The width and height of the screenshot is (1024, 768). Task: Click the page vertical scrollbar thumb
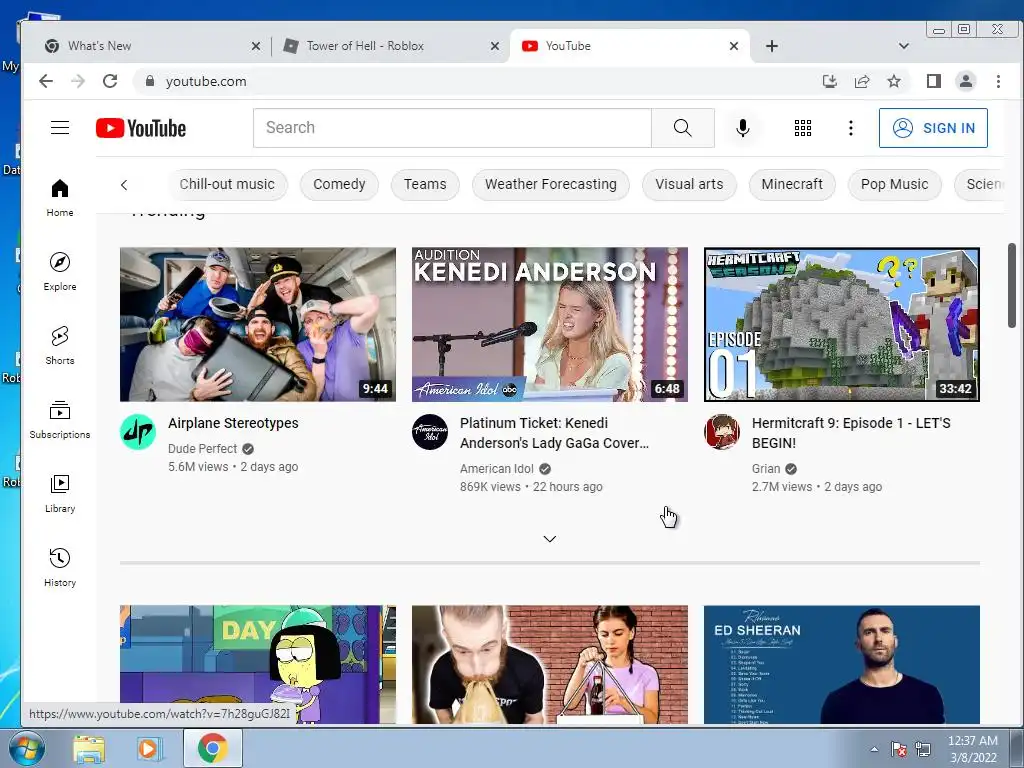pos(1012,285)
